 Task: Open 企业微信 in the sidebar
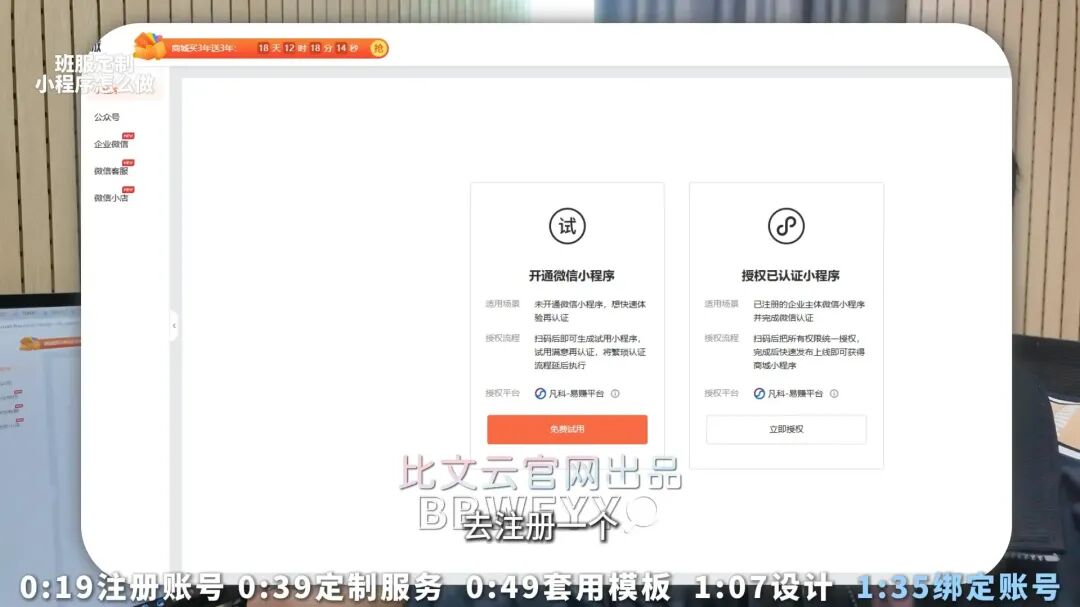tap(111, 144)
